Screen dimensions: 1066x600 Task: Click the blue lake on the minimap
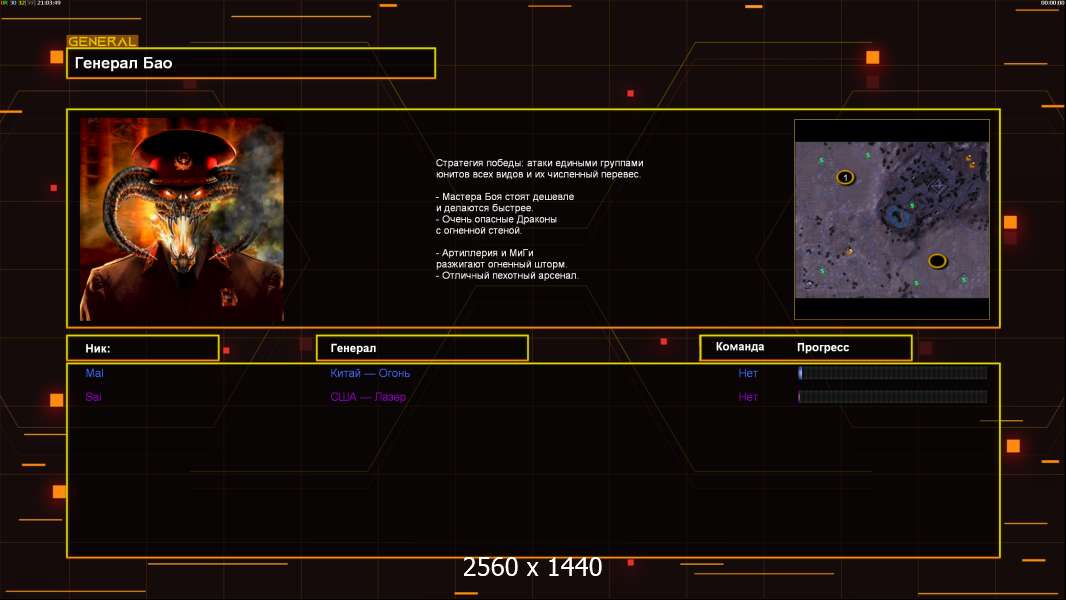(895, 213)
